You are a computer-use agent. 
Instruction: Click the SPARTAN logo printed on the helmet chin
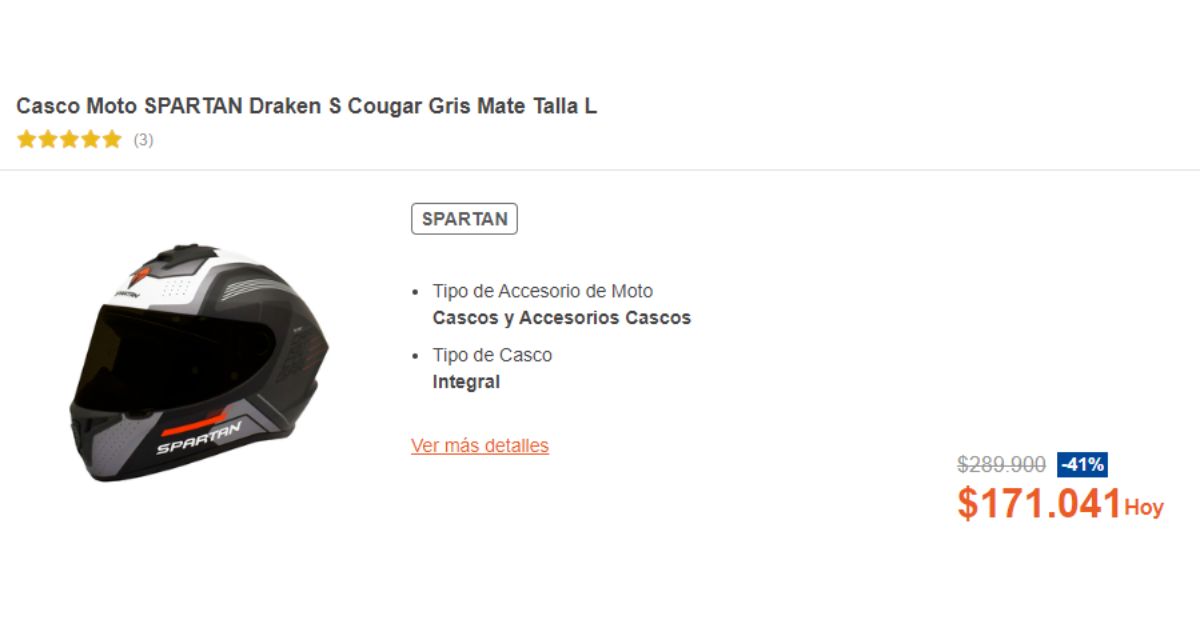(198, 438)
